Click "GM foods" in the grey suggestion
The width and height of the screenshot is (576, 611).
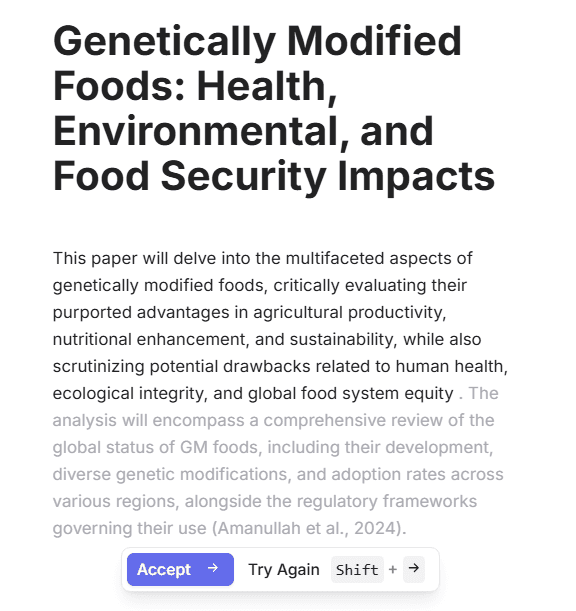click(219, 447)
